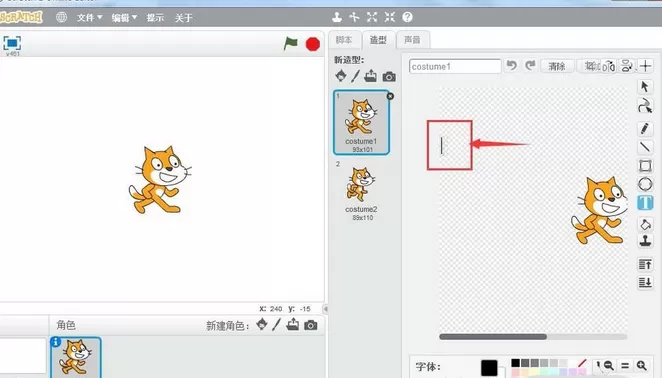Set the costume center crosshair
This screenshot has height=378, width=662.
(x=645, y=66)
